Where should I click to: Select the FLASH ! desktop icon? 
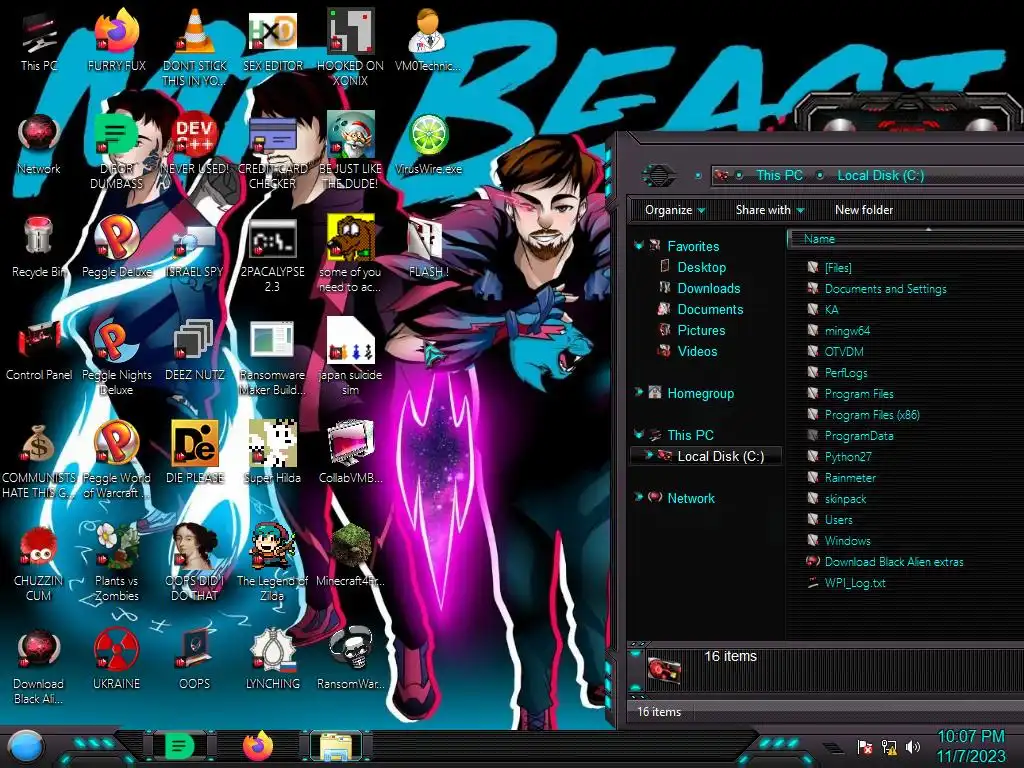[428, 247]
